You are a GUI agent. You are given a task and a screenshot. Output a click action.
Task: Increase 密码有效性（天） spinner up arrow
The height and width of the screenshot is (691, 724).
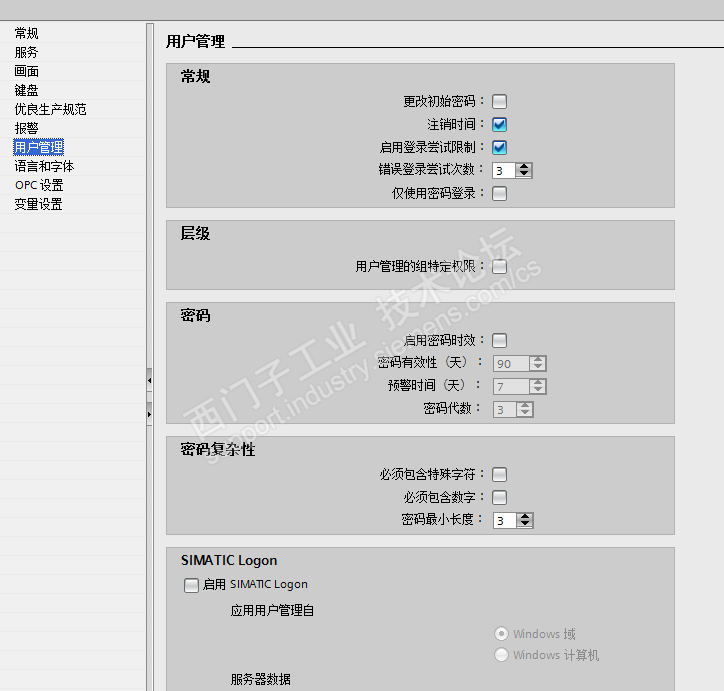click(x=537, y=360)
